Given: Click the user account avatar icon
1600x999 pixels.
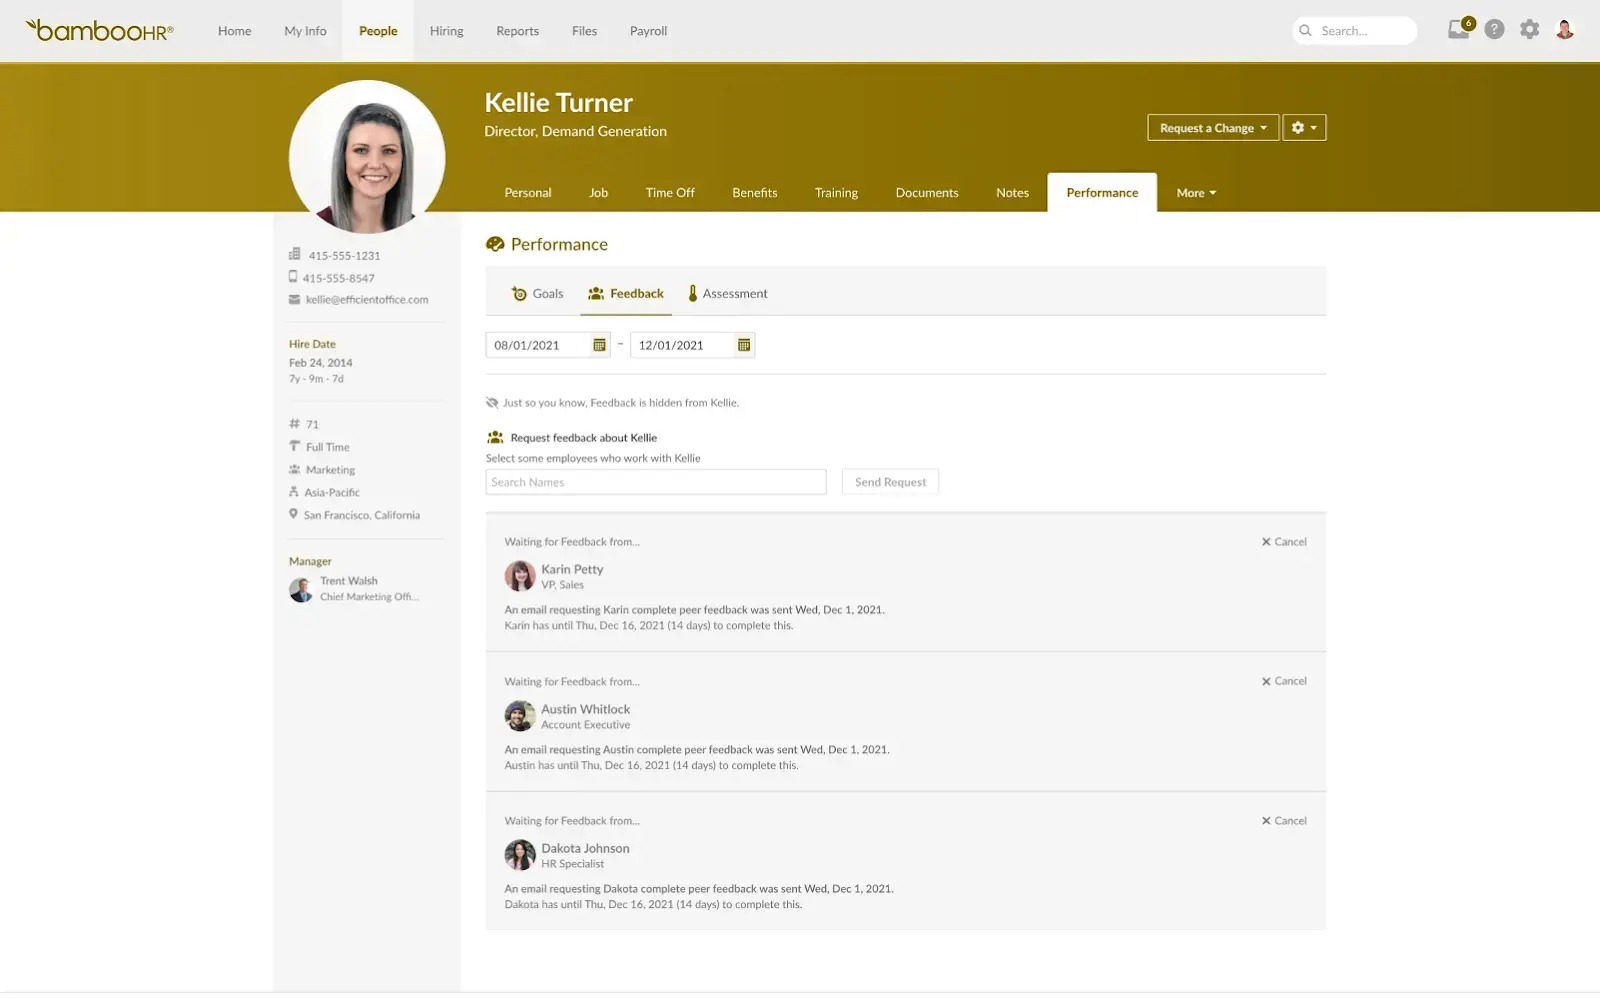Looking at the screenshot, I should (x=1565, y=30).
